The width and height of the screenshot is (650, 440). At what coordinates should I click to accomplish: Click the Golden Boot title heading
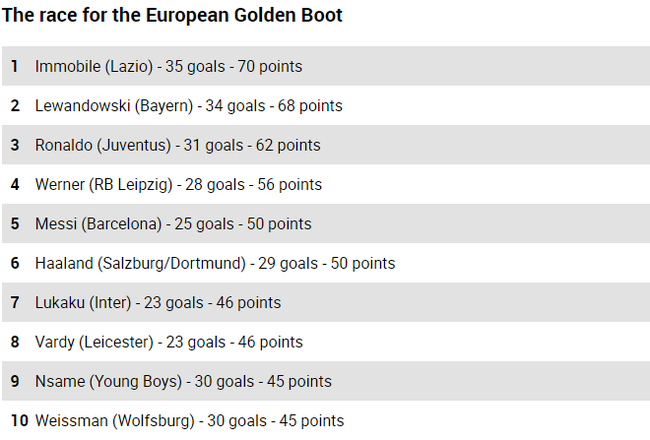pyautogui.click(x=172, y=15)
